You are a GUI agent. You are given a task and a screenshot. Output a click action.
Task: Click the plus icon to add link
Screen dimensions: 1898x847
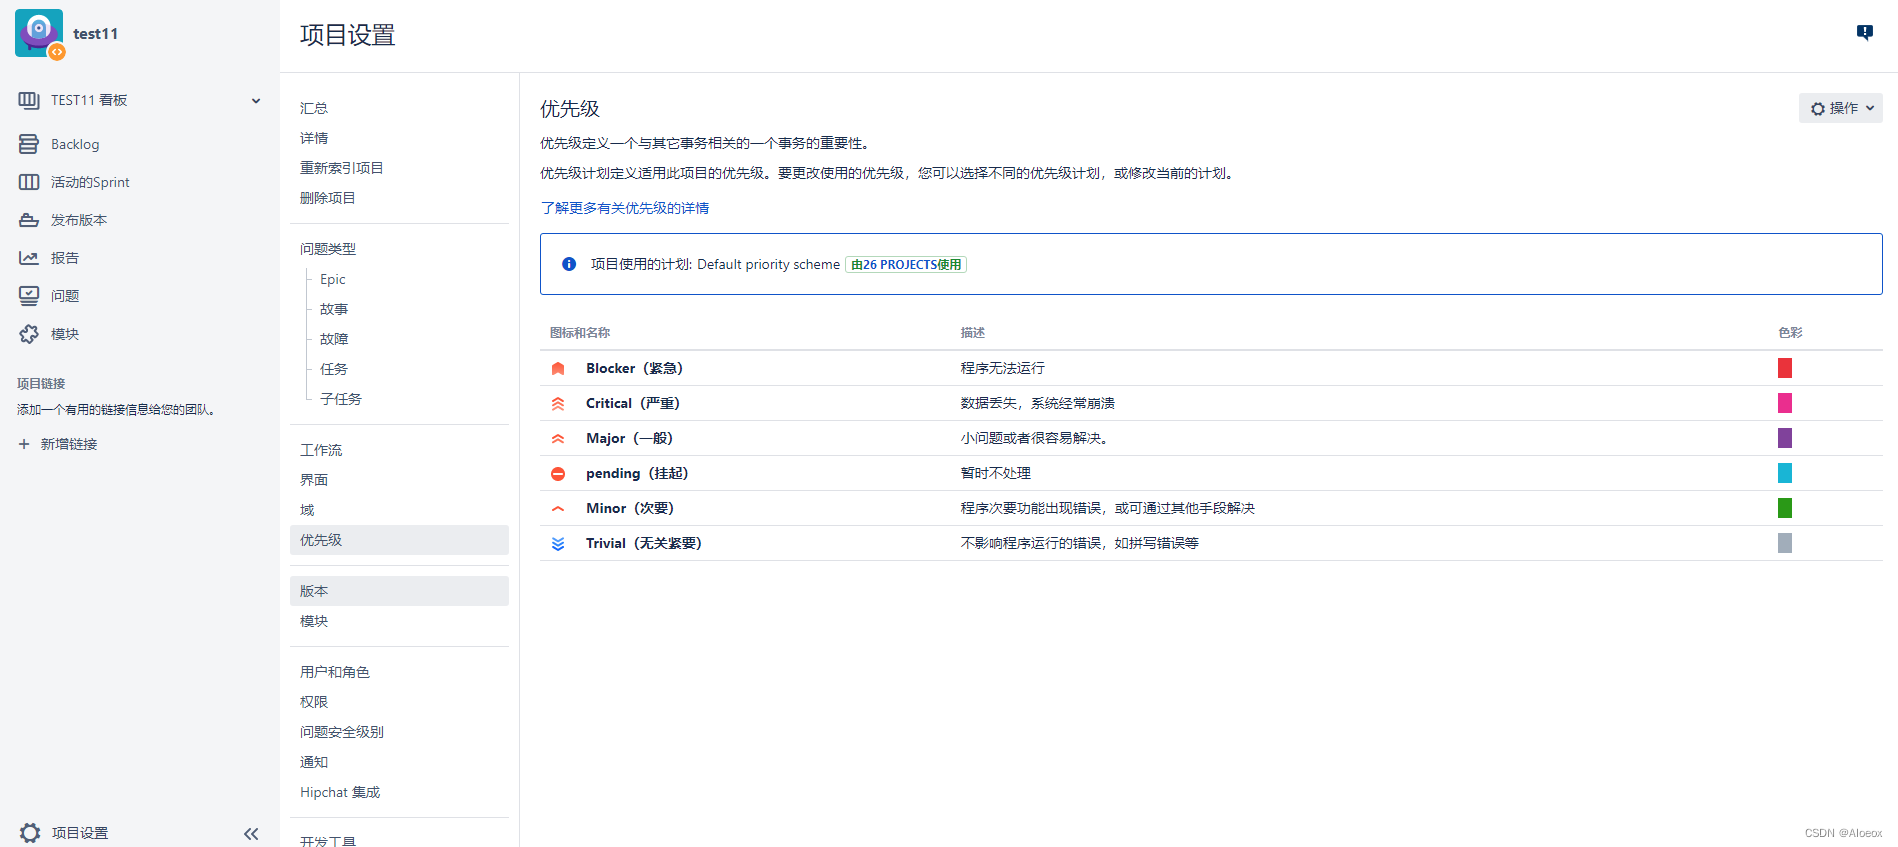pyautogui.click(x=24, y=444)
